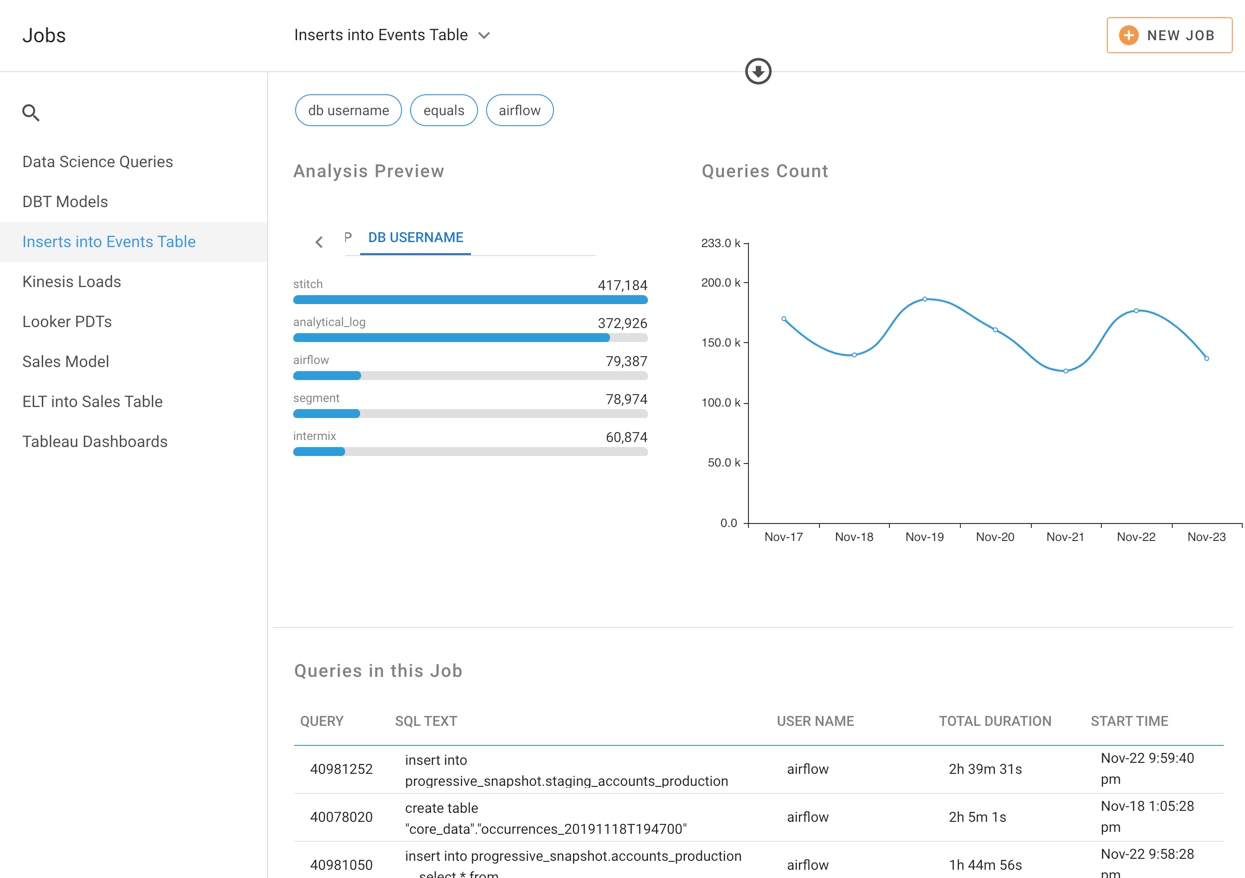Click the 'equals' filter operator chip
Image resolution: width=1245 pixels, height=878 pixels.
(443, 110)
